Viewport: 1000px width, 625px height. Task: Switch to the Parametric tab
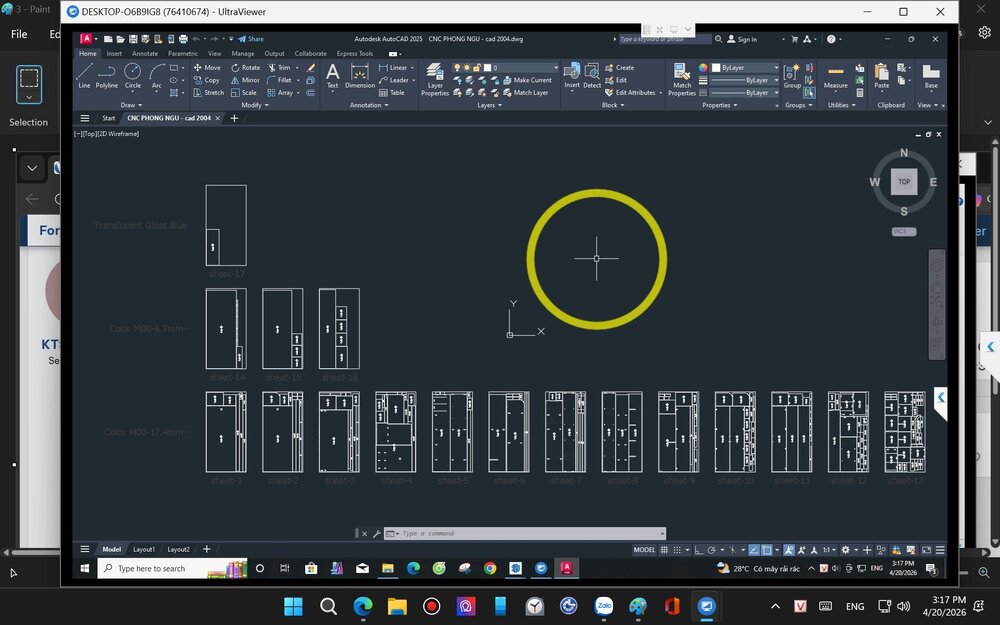coord(182,54)
